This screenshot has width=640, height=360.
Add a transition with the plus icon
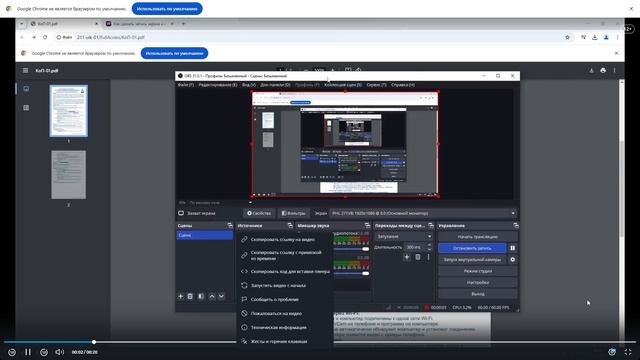407,257
